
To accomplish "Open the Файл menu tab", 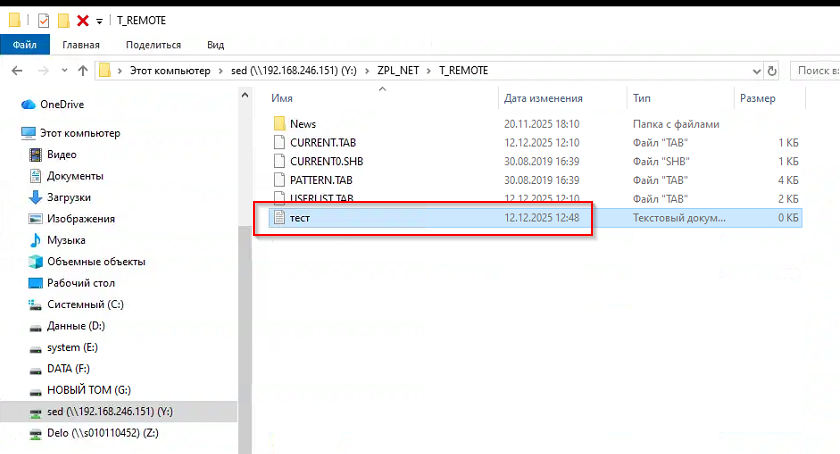I will coord(24,45).
